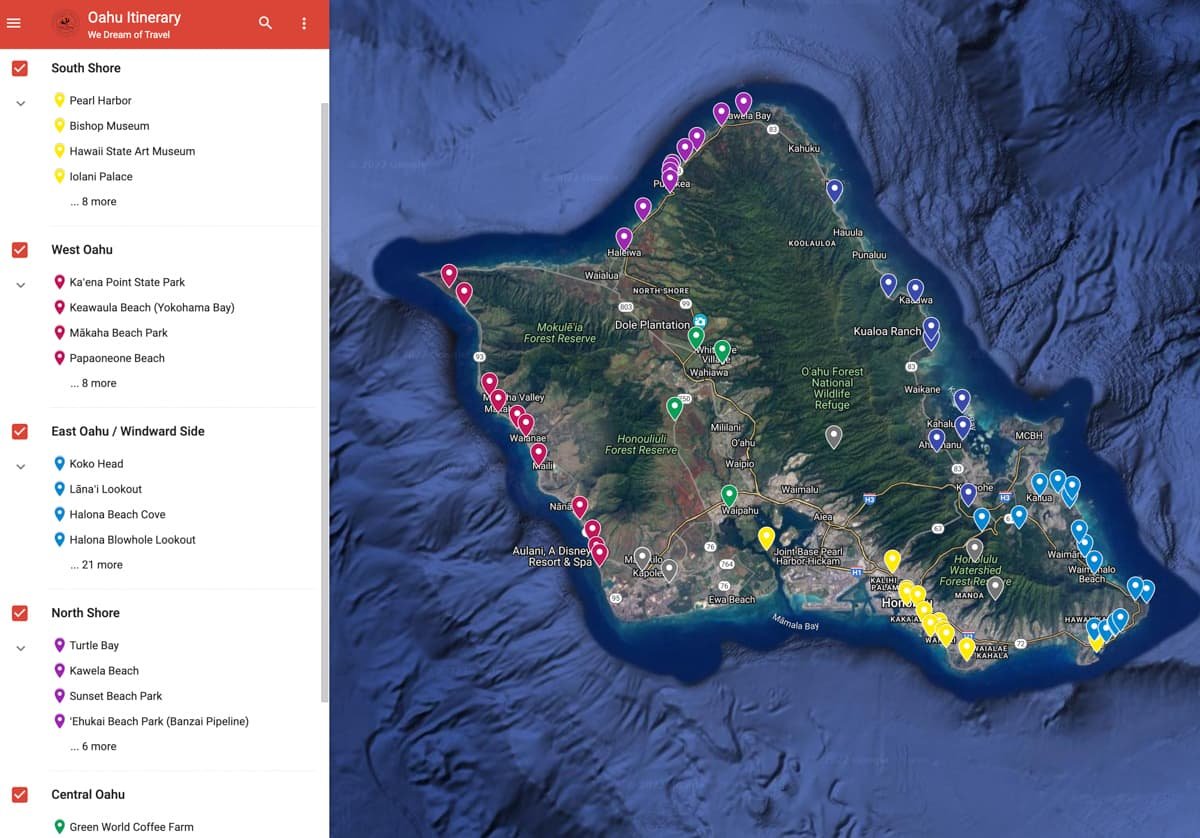Viewport: 1200px width, 838px height.
Task: Click the Oahu Itinerary title
Action: click(134, 17)
